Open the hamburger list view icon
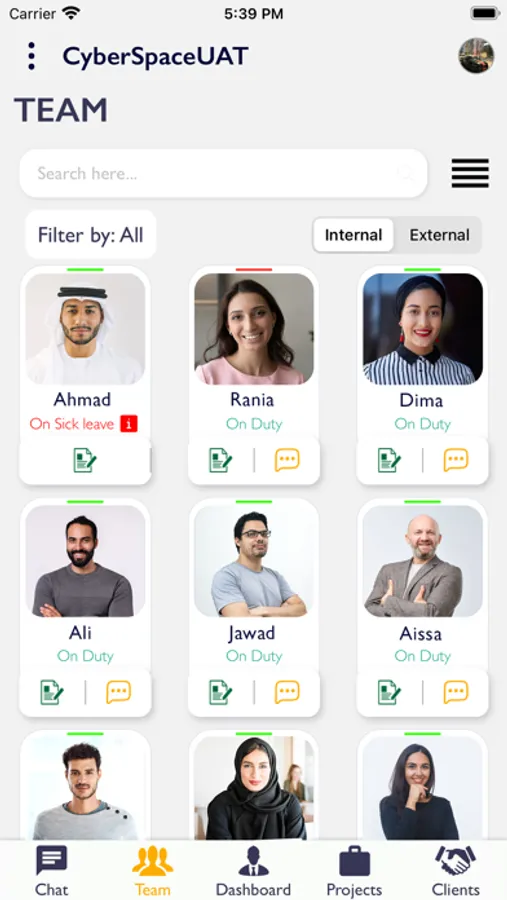The height and width of the screenshot is (900, 507). pos(470,173)
